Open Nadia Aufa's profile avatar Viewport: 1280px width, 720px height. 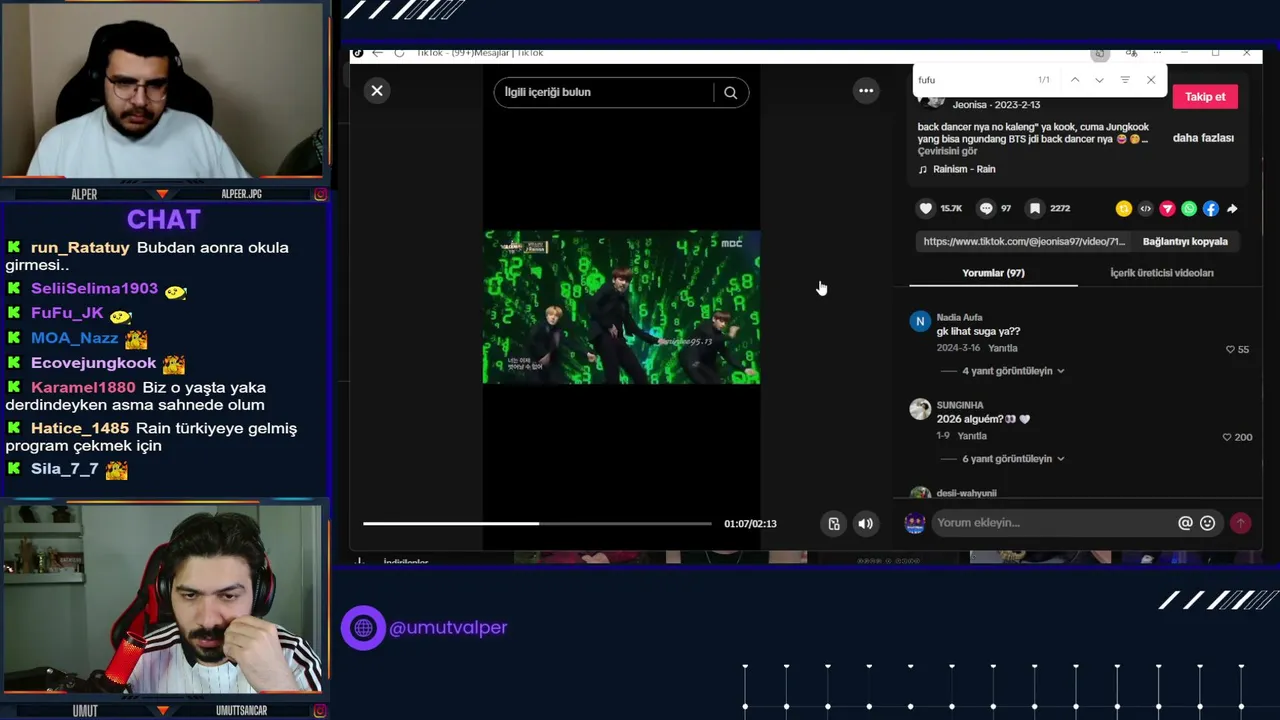[x=920, y=321]
